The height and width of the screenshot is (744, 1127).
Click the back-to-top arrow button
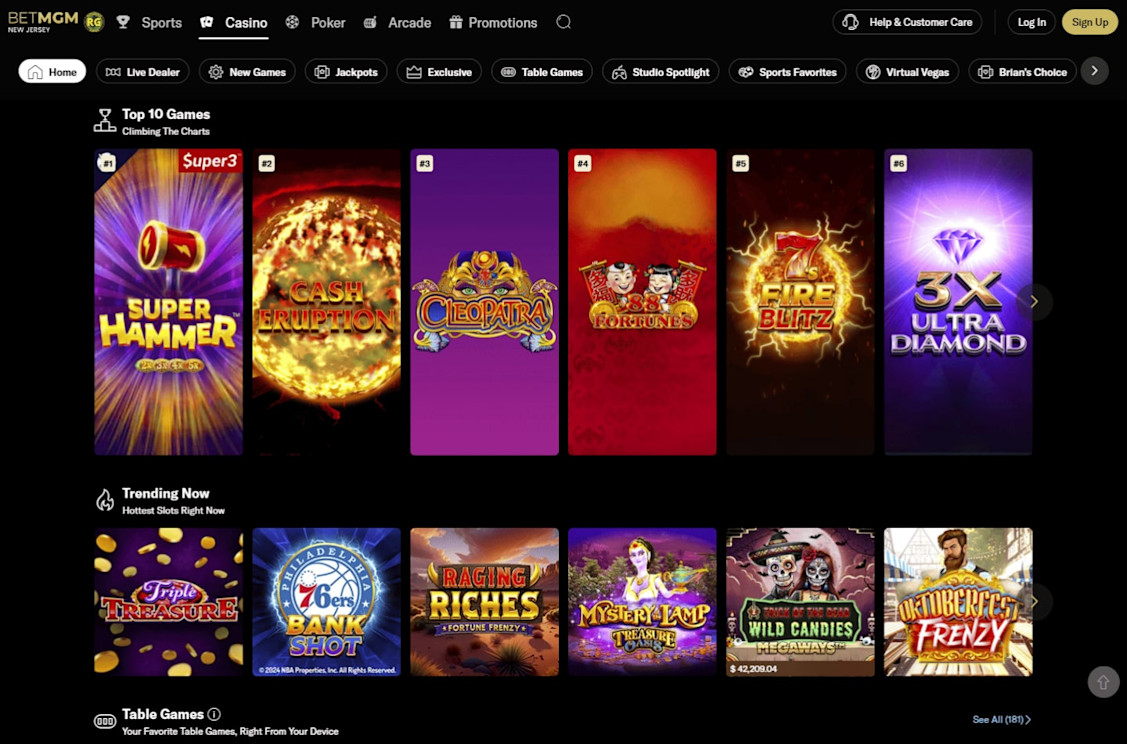click(x=1103, y=681)
